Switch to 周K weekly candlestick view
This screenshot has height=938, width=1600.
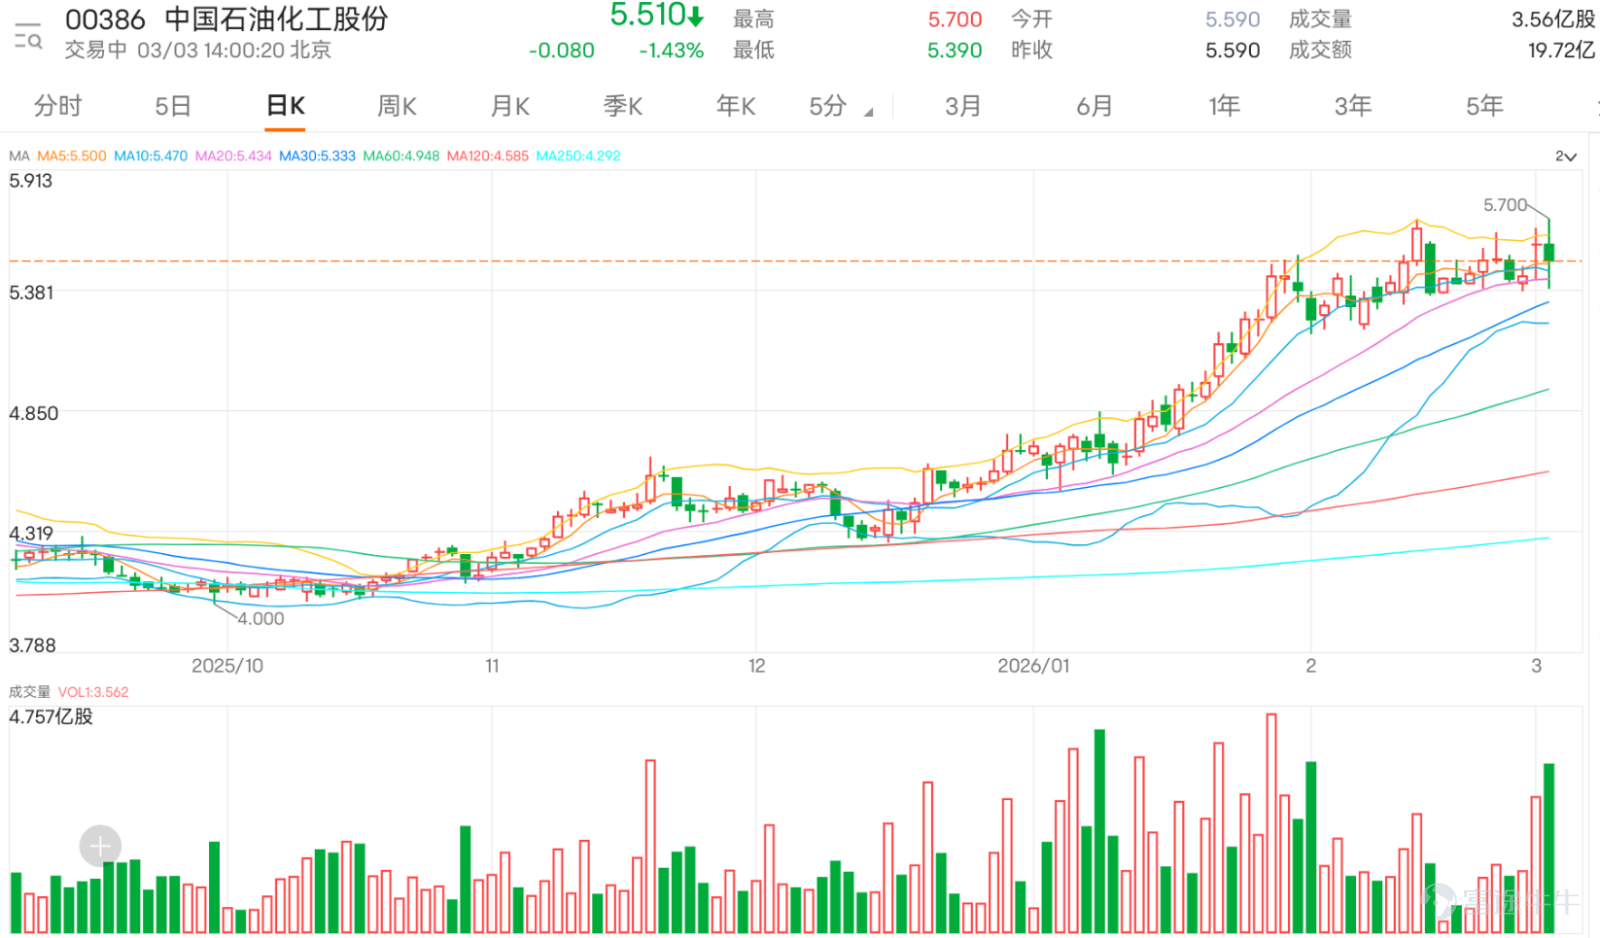(x=396, y=106)
